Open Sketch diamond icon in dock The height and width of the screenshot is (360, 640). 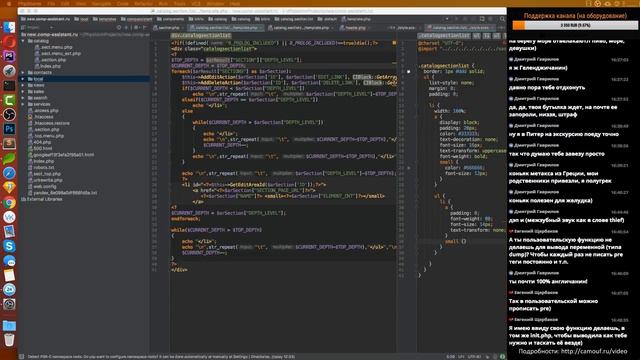point(9,187)
